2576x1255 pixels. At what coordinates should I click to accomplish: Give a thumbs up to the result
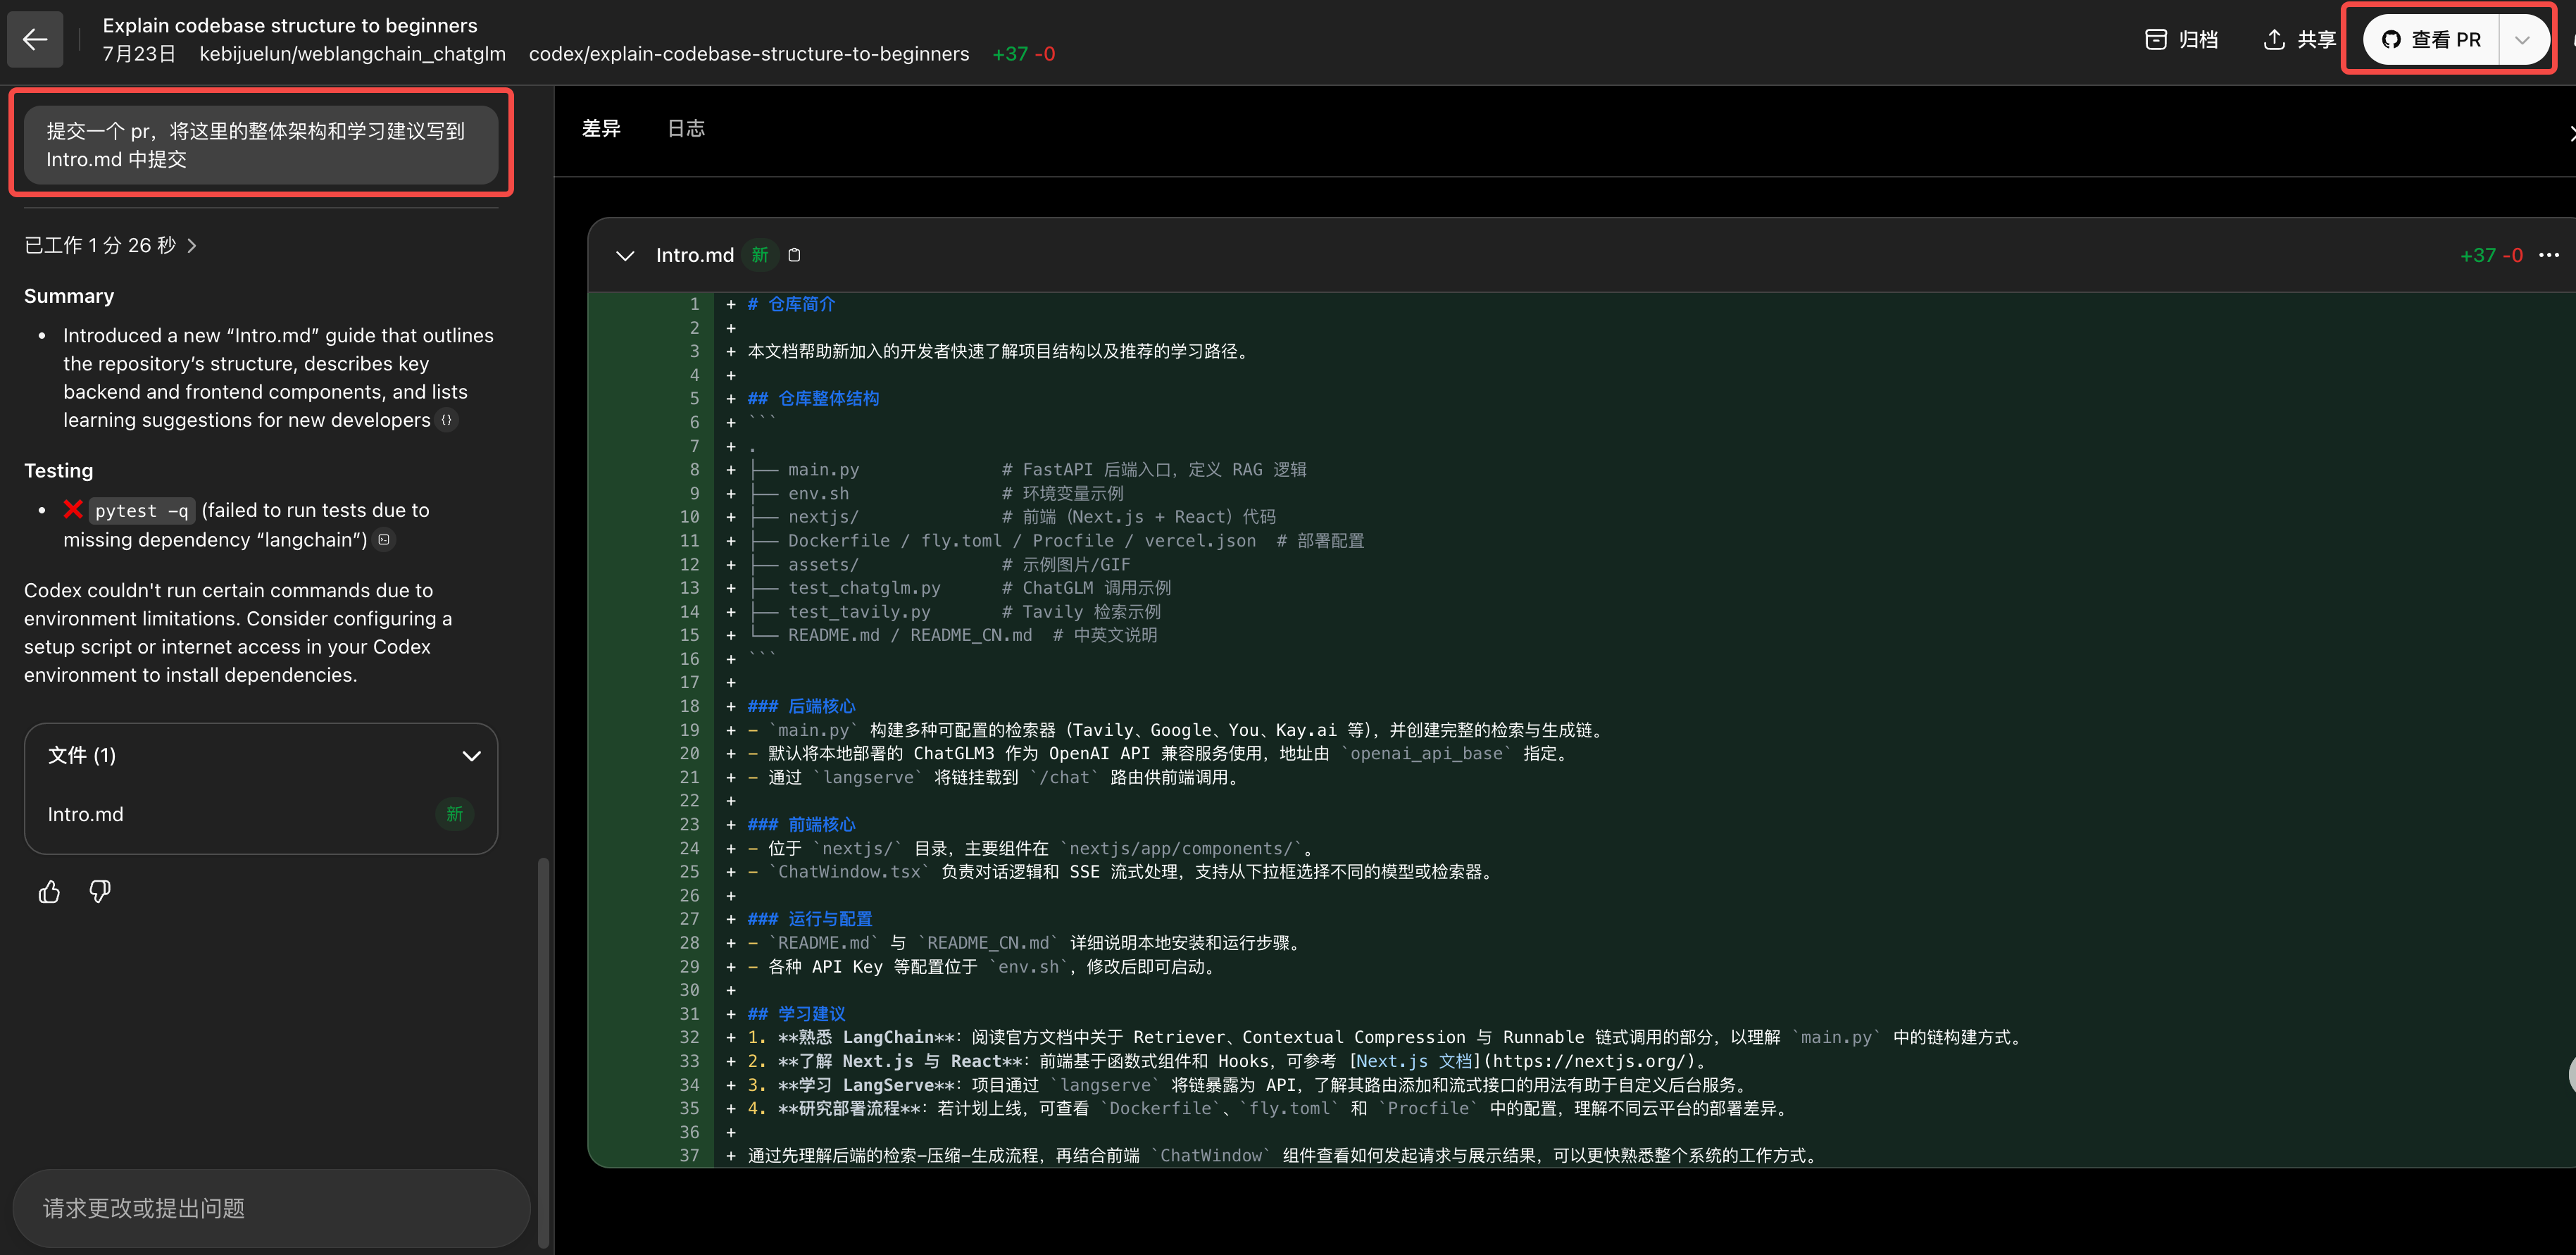pyautogui.click(x=49, y=891)
